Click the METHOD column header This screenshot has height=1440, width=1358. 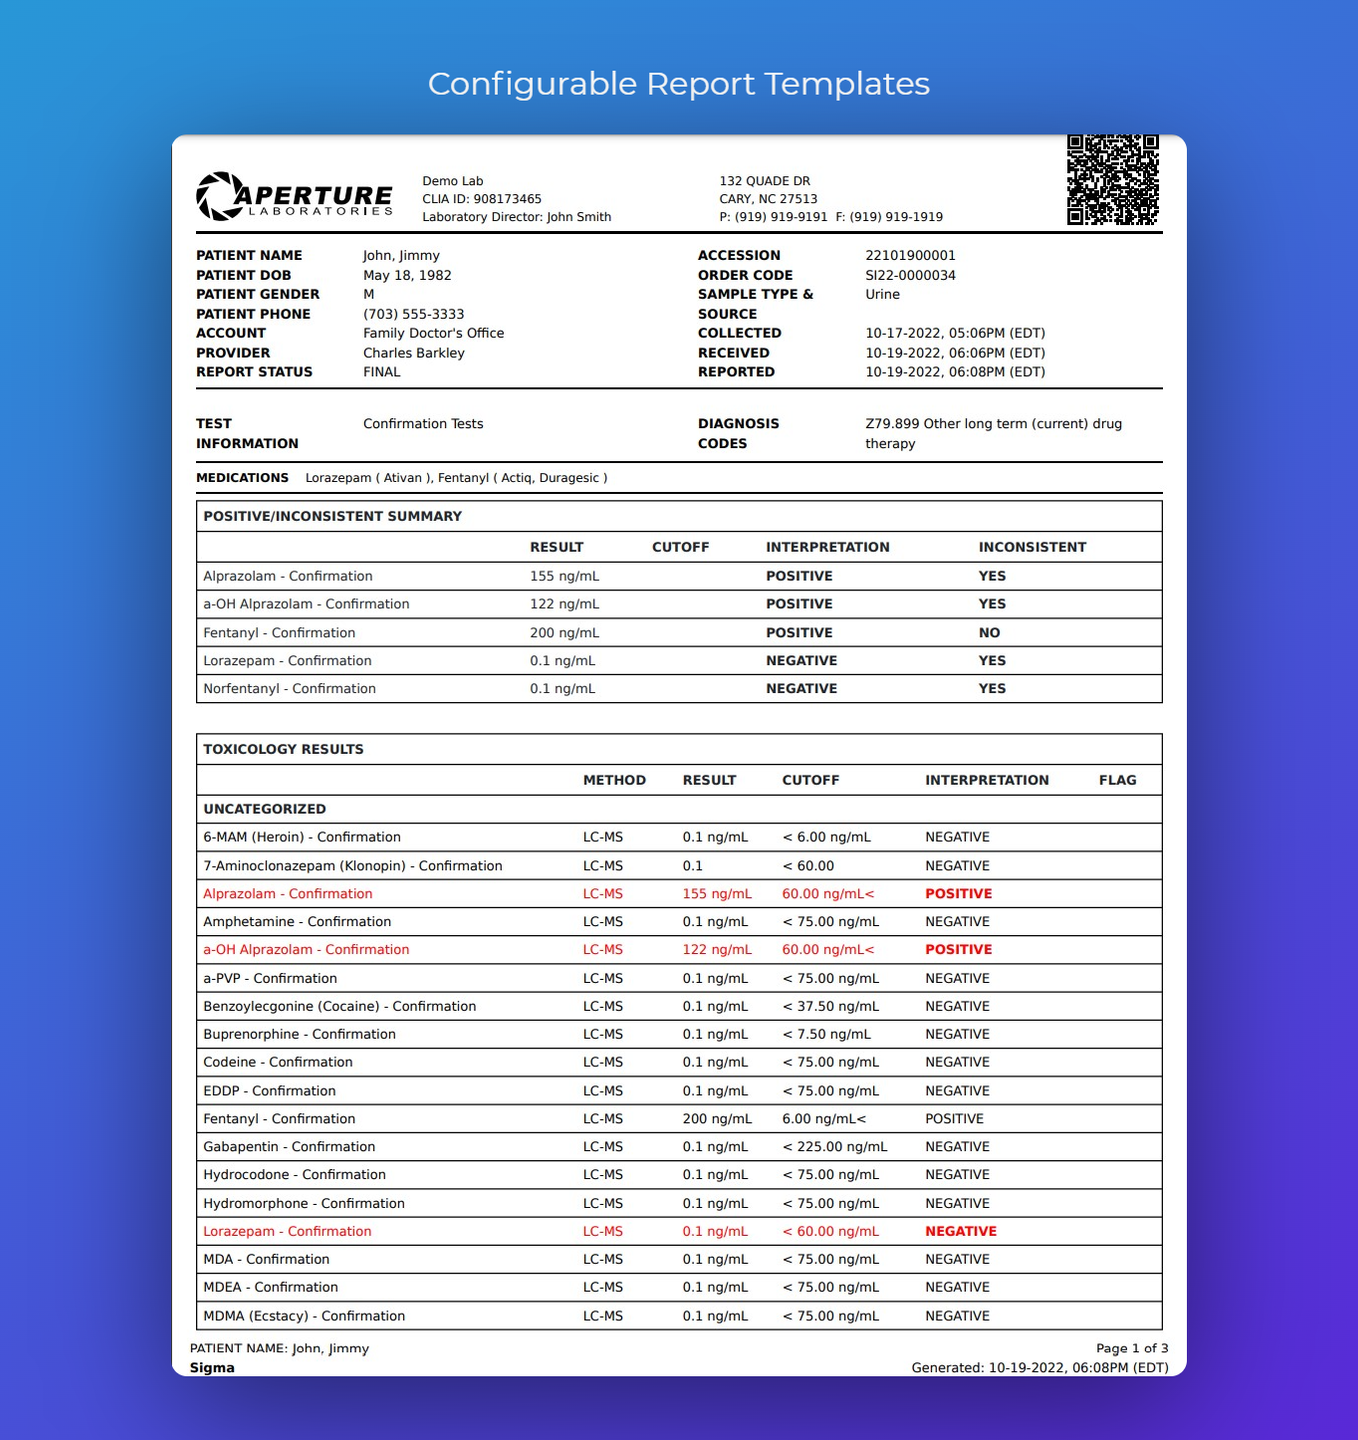tap(614, 780)
